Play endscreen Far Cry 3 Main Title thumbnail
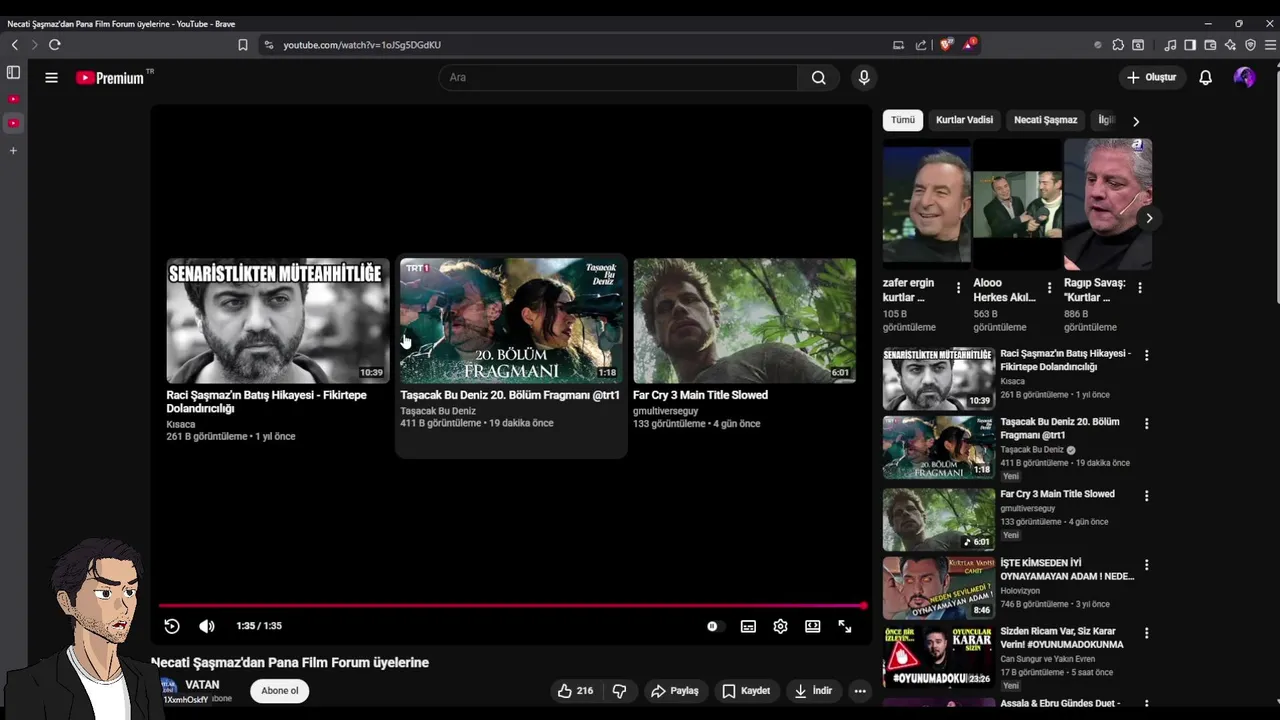This screenshot has width=1280, height=720. [744, 321]
